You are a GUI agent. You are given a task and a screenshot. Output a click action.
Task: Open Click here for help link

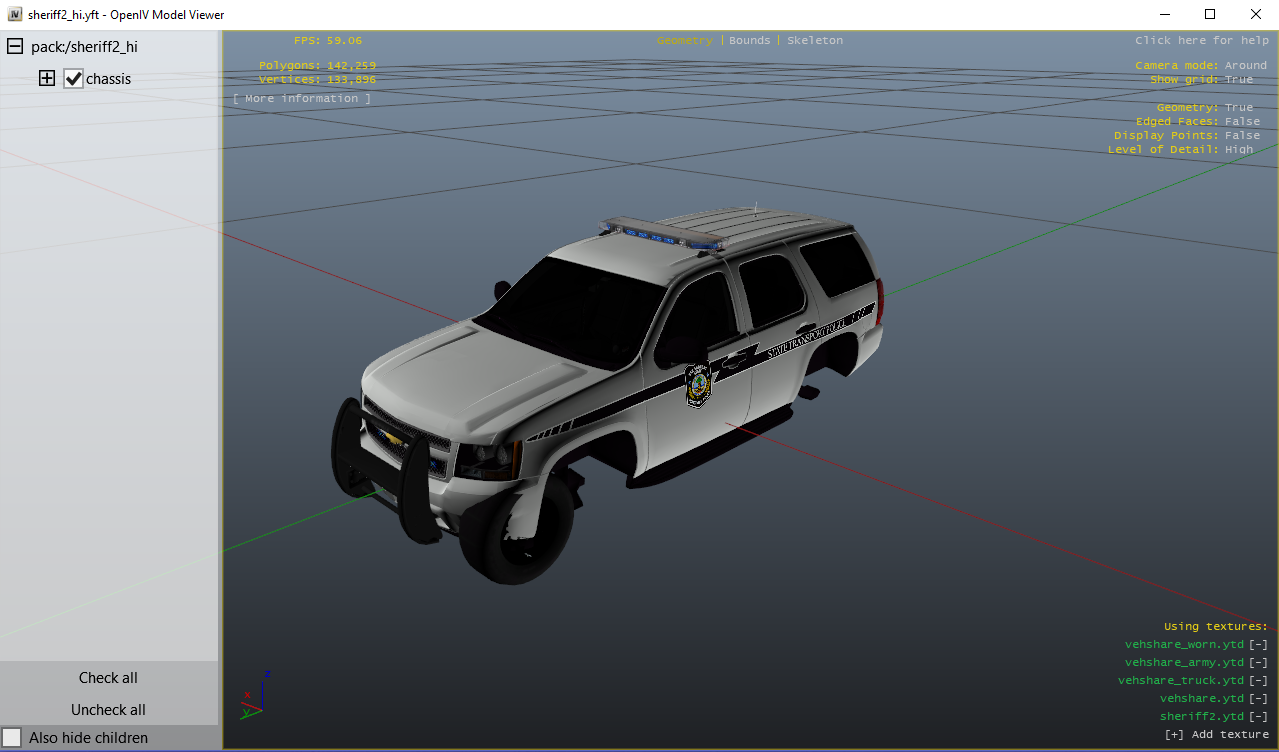tap(1201, 41)
